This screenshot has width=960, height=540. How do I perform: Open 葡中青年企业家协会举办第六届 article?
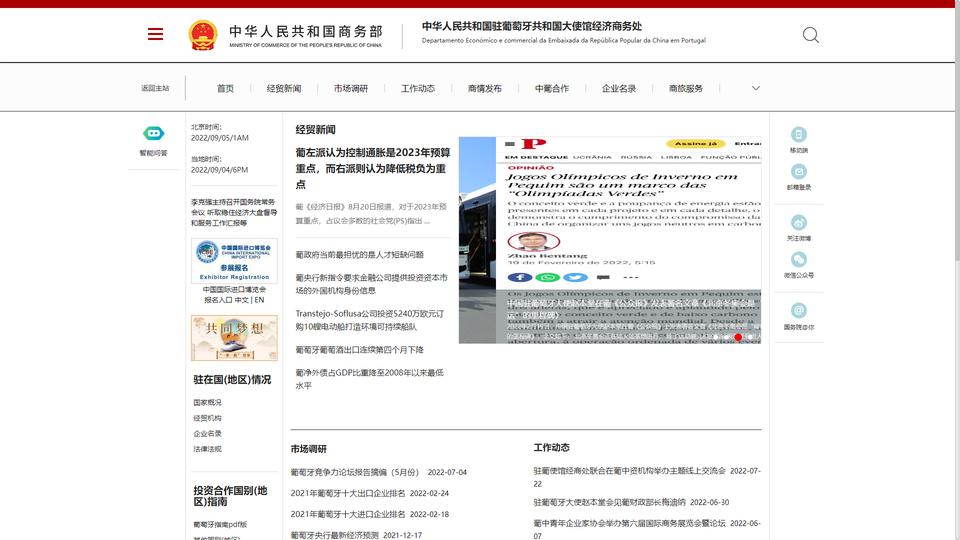(629, 523)
